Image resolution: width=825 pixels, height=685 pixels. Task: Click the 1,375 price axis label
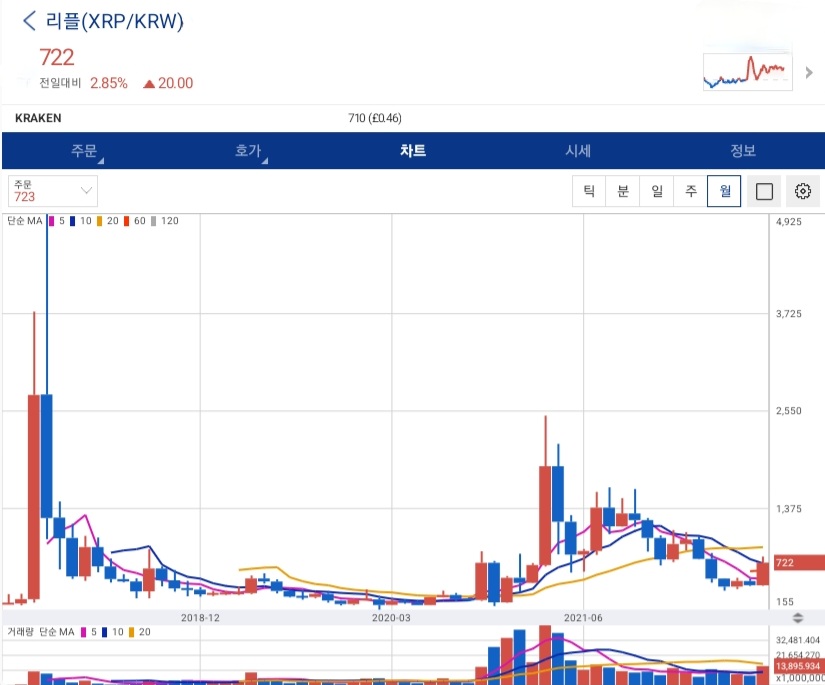789,509
